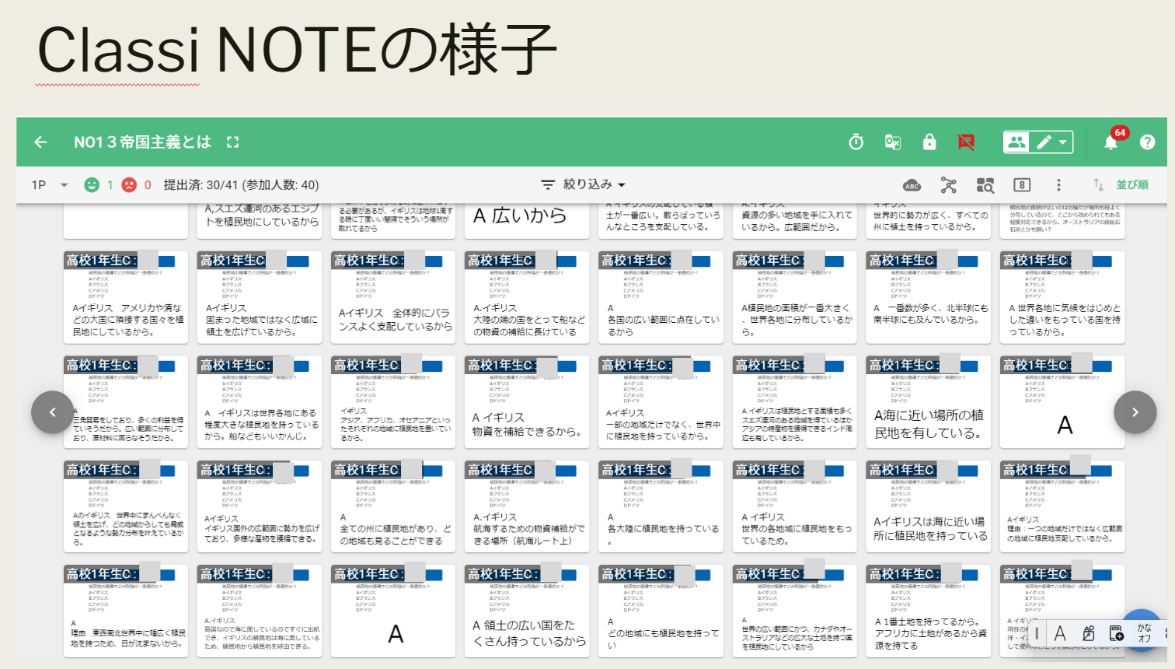1175x669 pixels.
Task: Open the IME handwriting pad icon
Action: (x=1088, y=633)
